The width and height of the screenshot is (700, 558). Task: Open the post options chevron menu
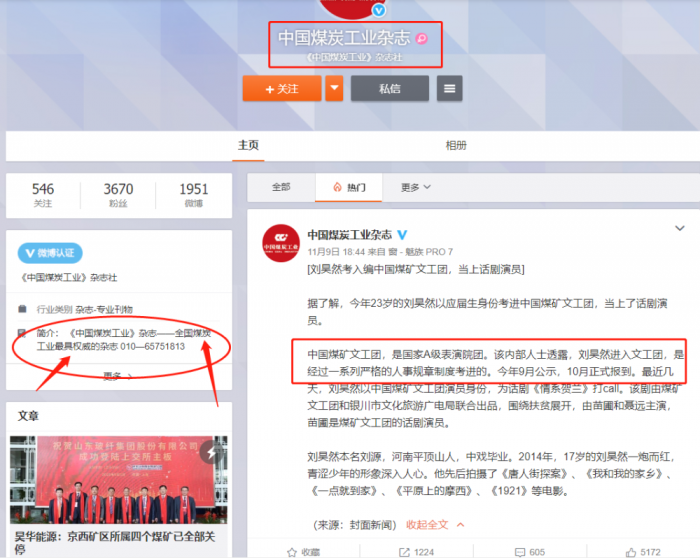pyautogui.click(x=679, y=228)
